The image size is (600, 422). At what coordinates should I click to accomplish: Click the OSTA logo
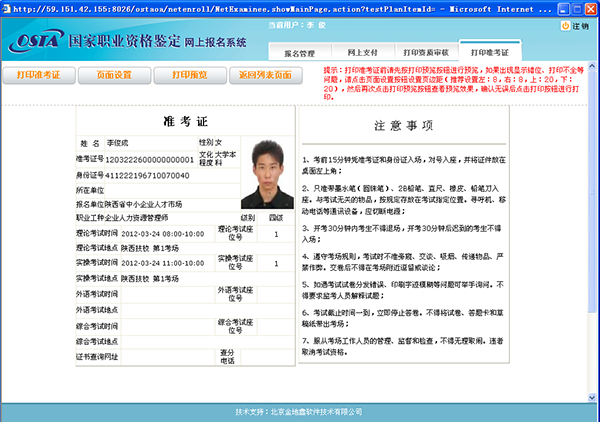click(36, 41)
